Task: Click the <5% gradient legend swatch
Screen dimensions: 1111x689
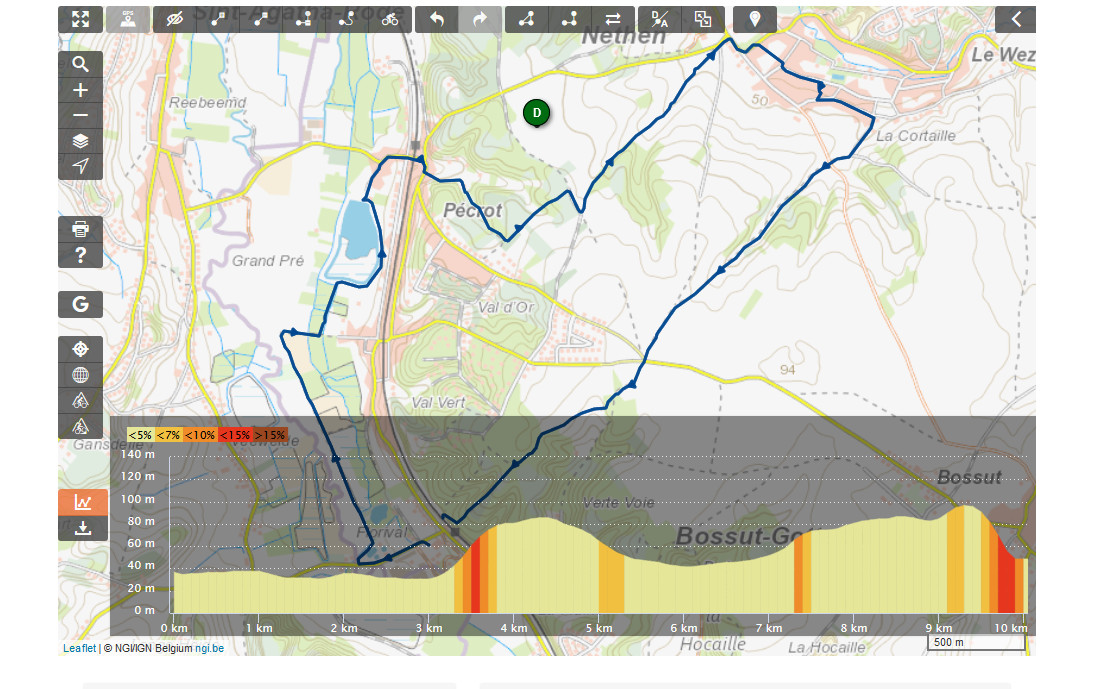Action: [140, 435]
